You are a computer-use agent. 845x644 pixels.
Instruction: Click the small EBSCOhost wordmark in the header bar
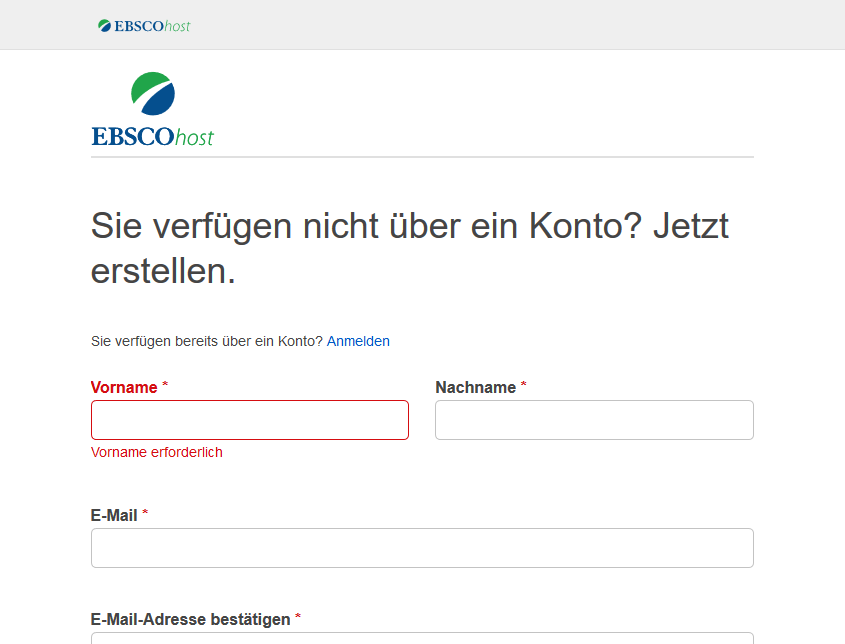point(152,25)
